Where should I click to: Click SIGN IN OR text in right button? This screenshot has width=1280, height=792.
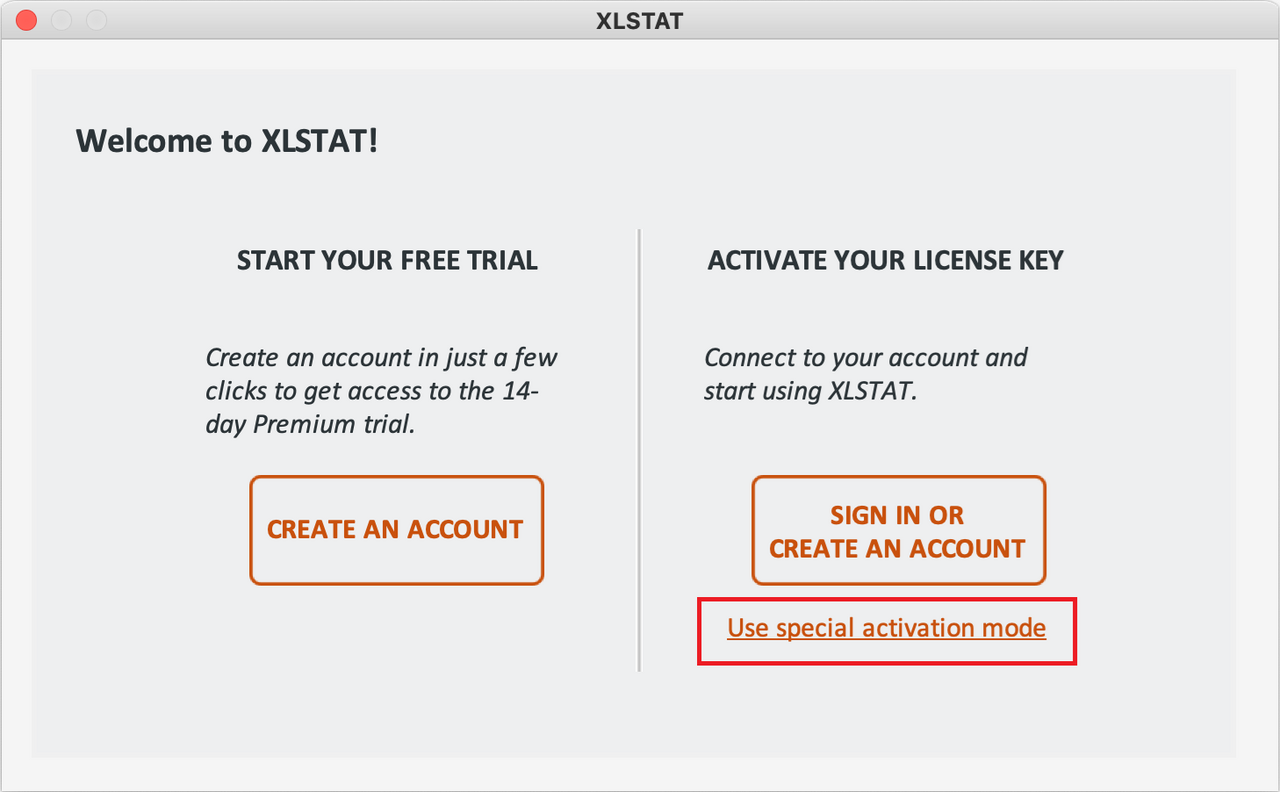point(897,515)
